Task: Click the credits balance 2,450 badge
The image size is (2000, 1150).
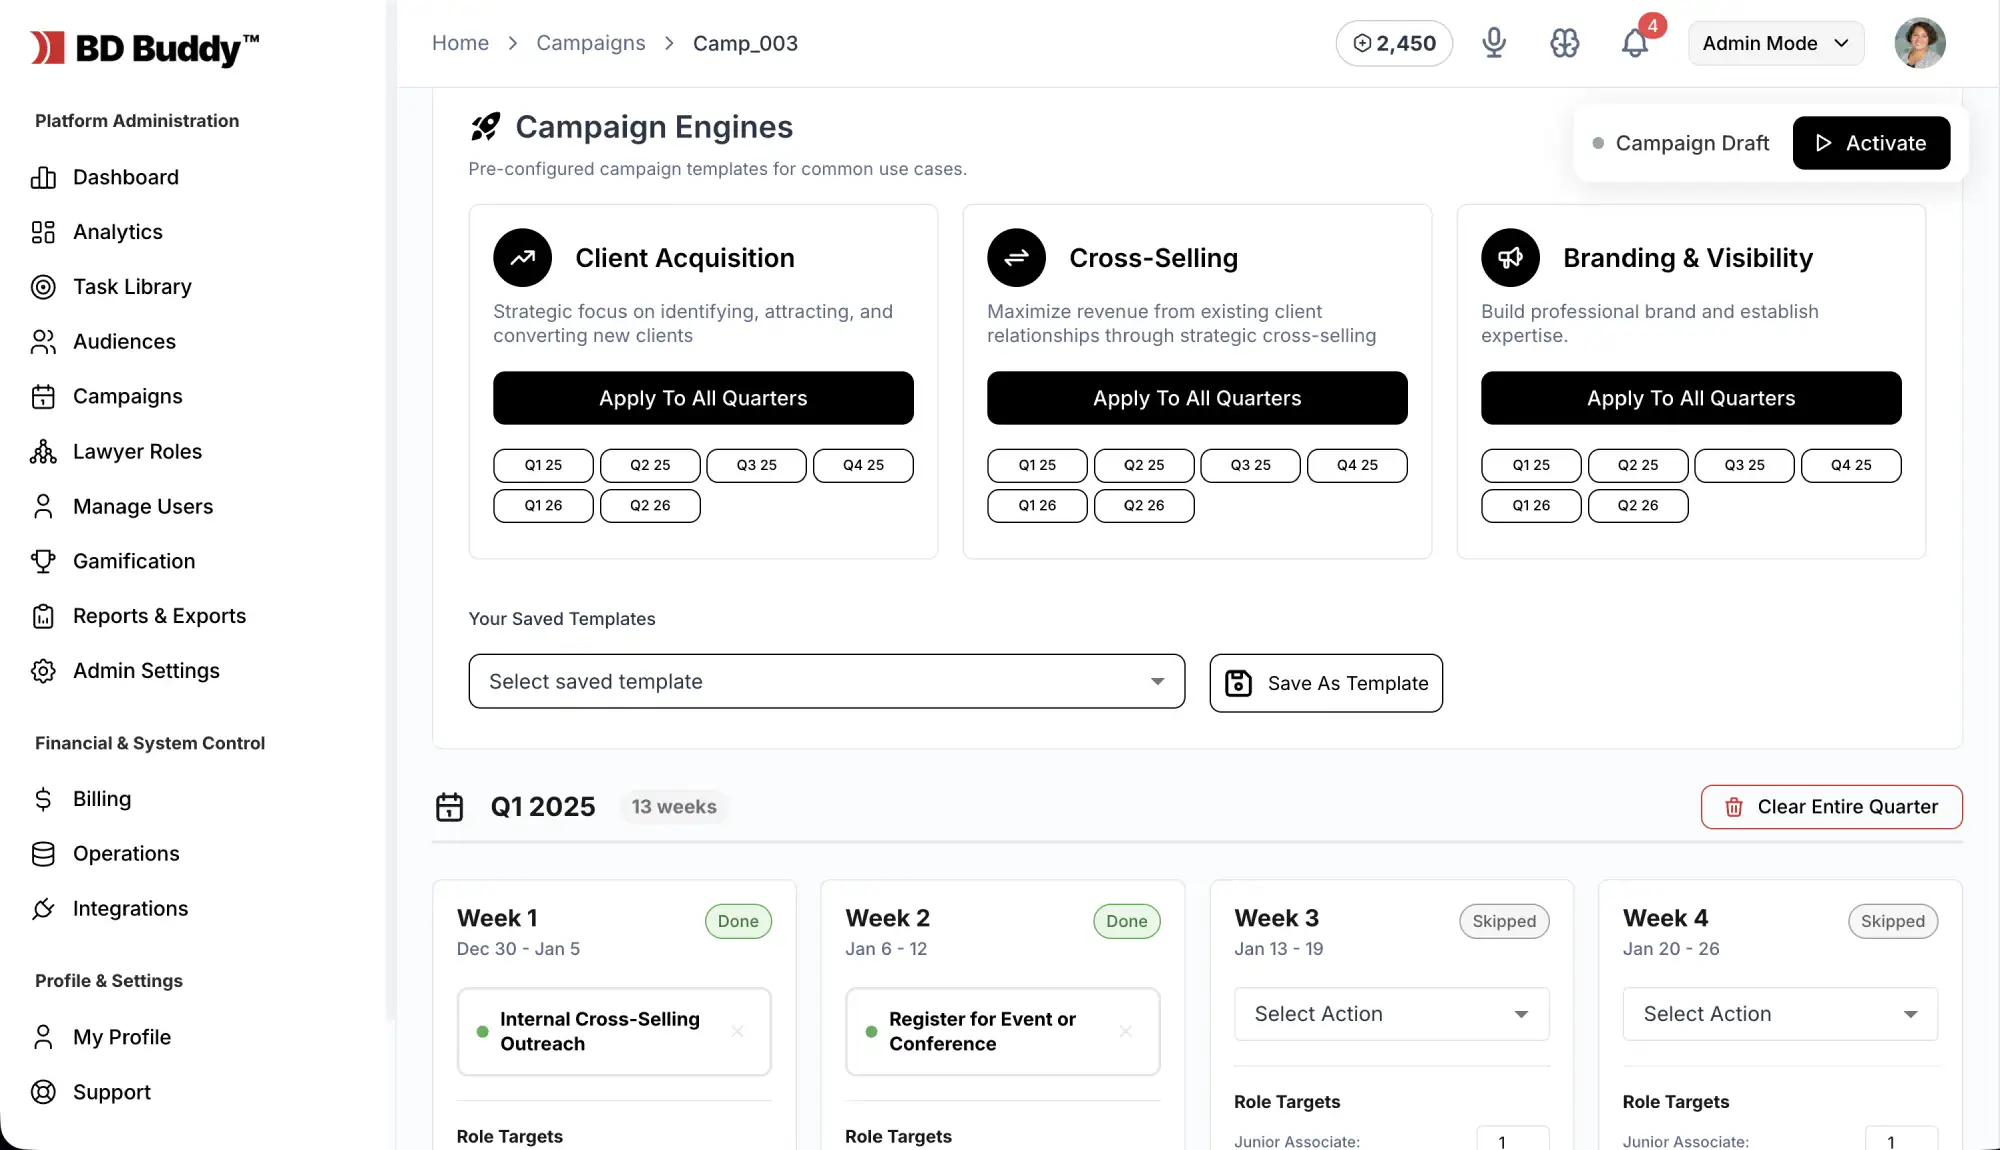Action: 1394,43
